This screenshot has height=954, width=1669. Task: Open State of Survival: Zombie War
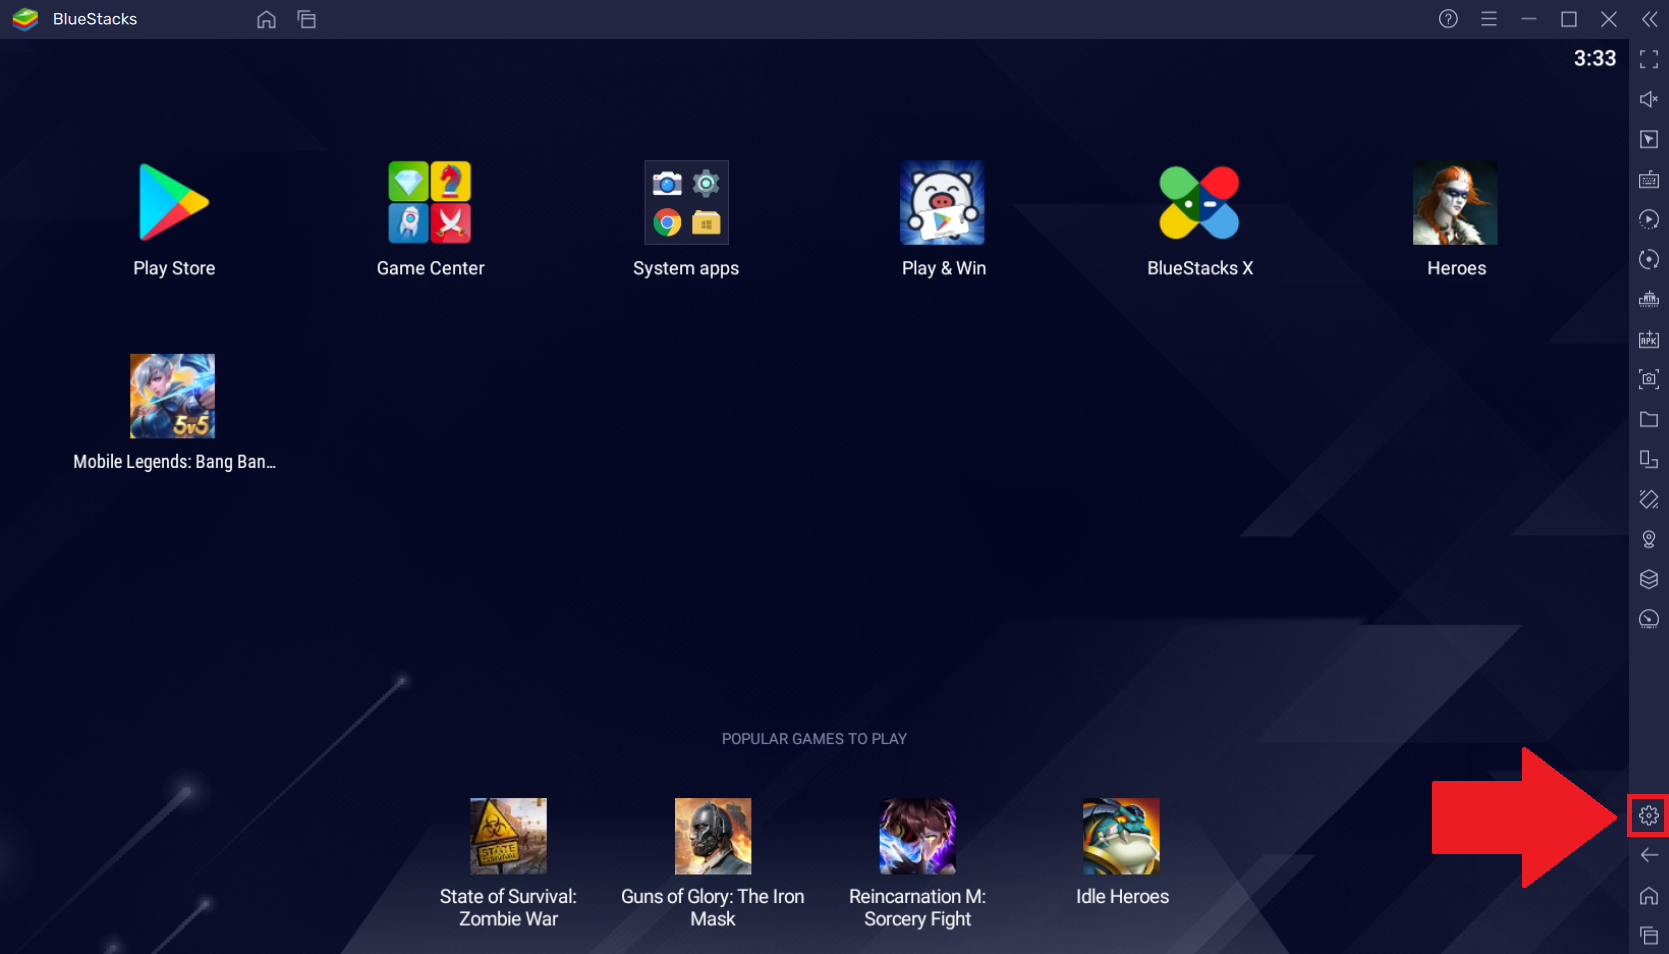coord(508,836)
